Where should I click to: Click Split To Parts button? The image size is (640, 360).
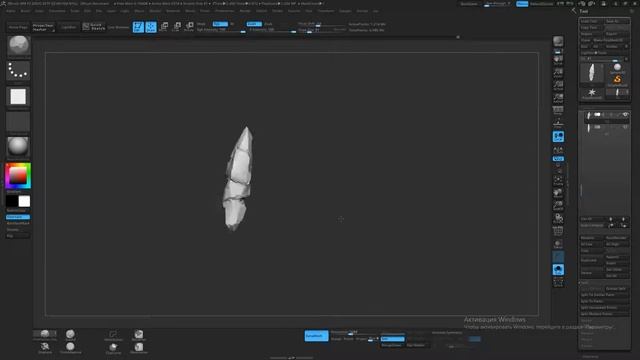point(604,301)
